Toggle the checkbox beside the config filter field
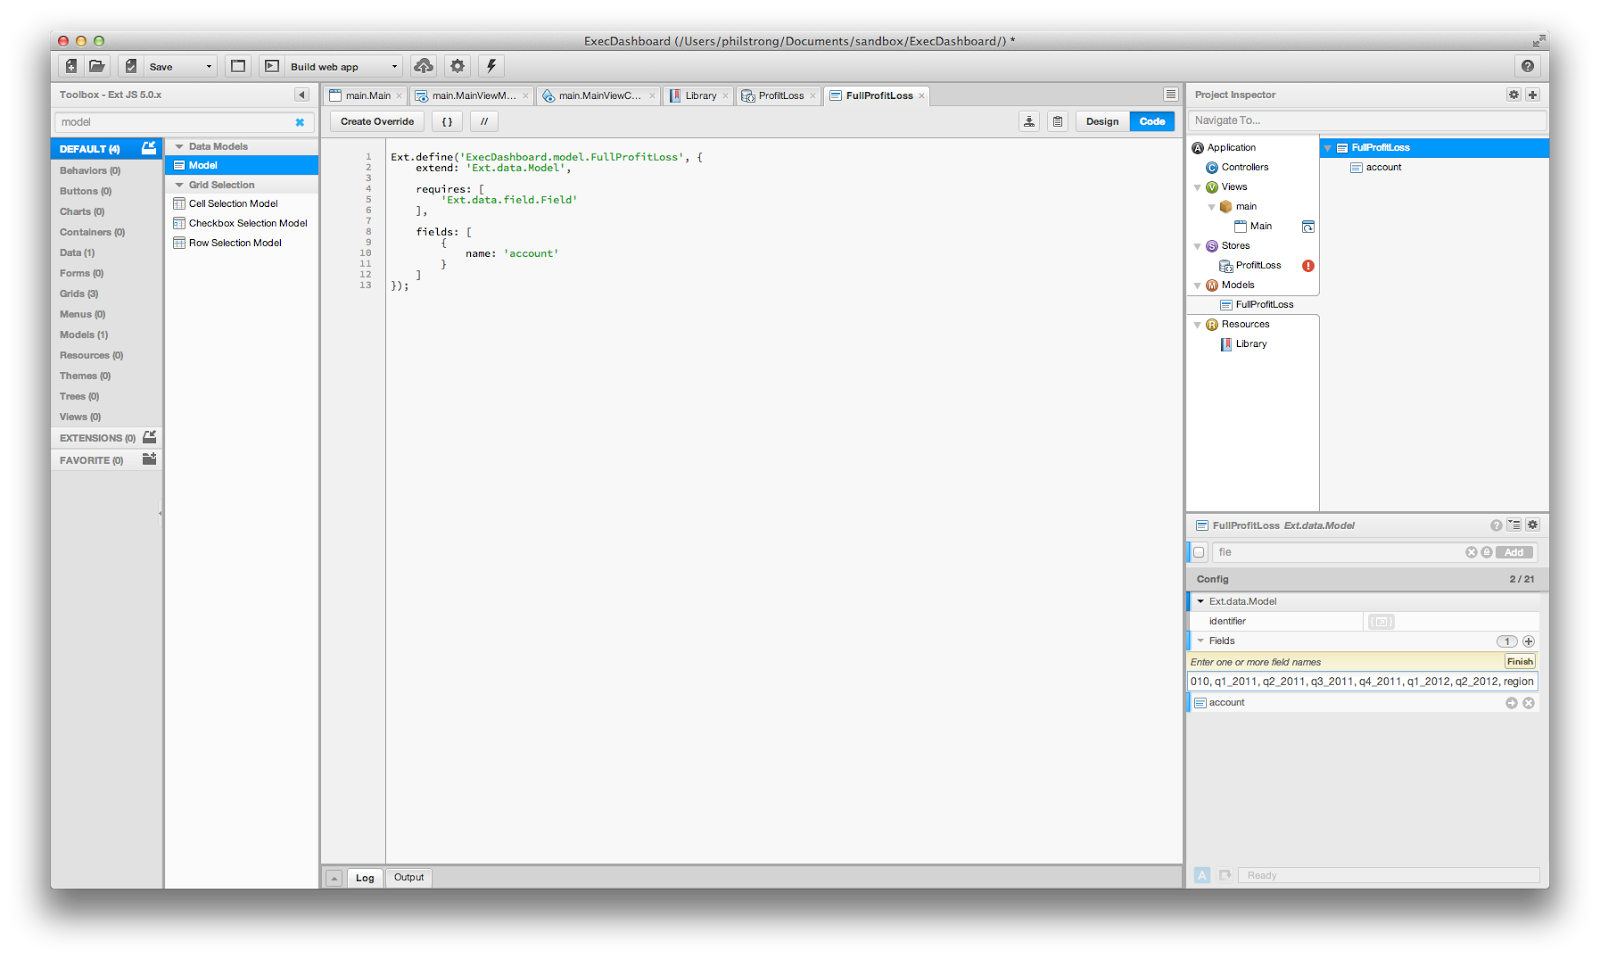1600x959 pixels. pos(1199,552)
